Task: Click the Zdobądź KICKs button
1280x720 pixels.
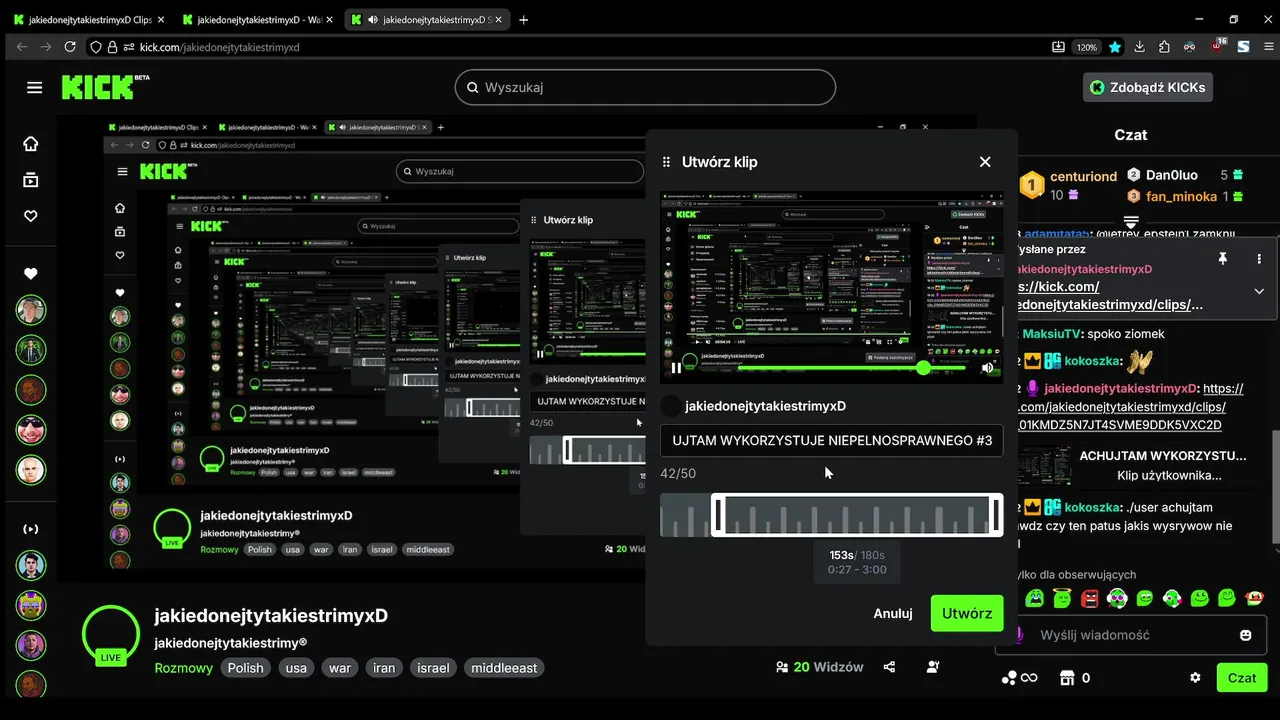Action: tap(1148, 87)
